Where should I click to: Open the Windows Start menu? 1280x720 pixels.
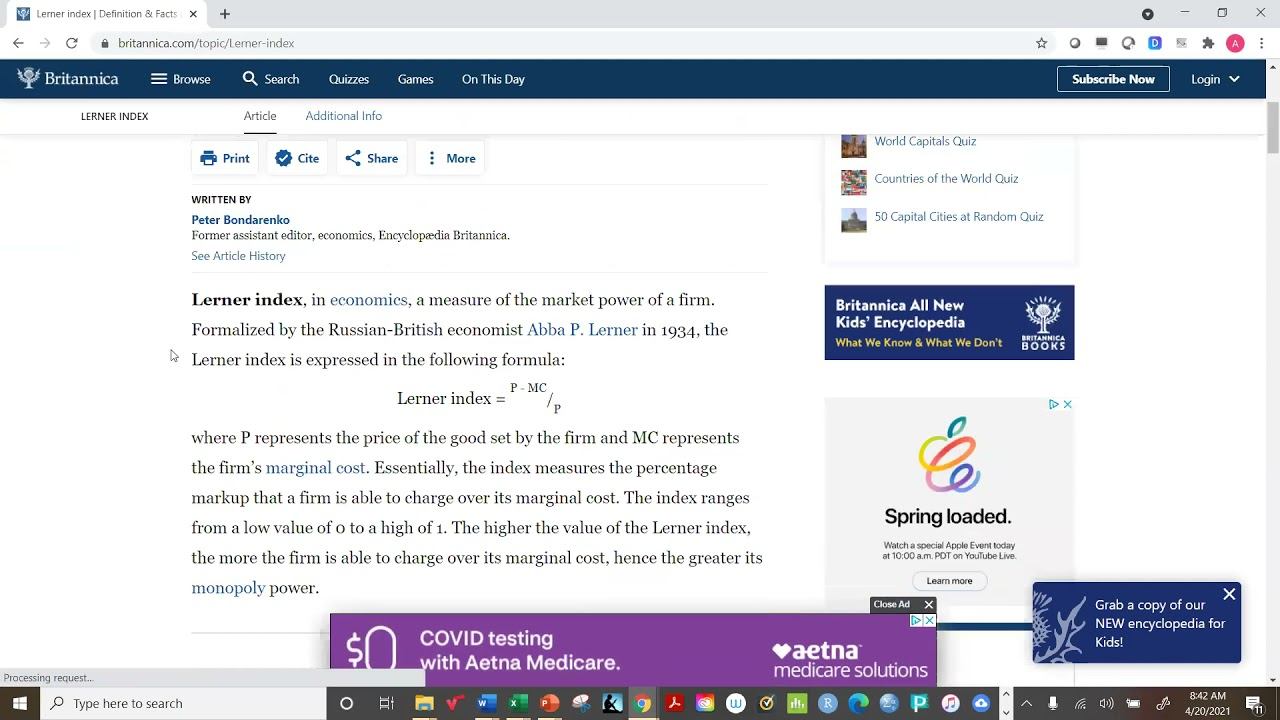[19, 703]
